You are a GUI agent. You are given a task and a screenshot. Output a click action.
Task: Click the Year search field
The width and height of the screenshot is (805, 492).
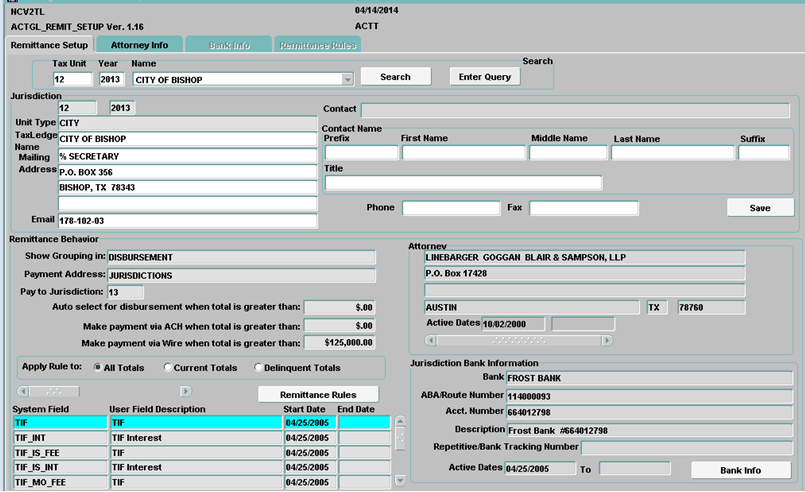[111, 79]
